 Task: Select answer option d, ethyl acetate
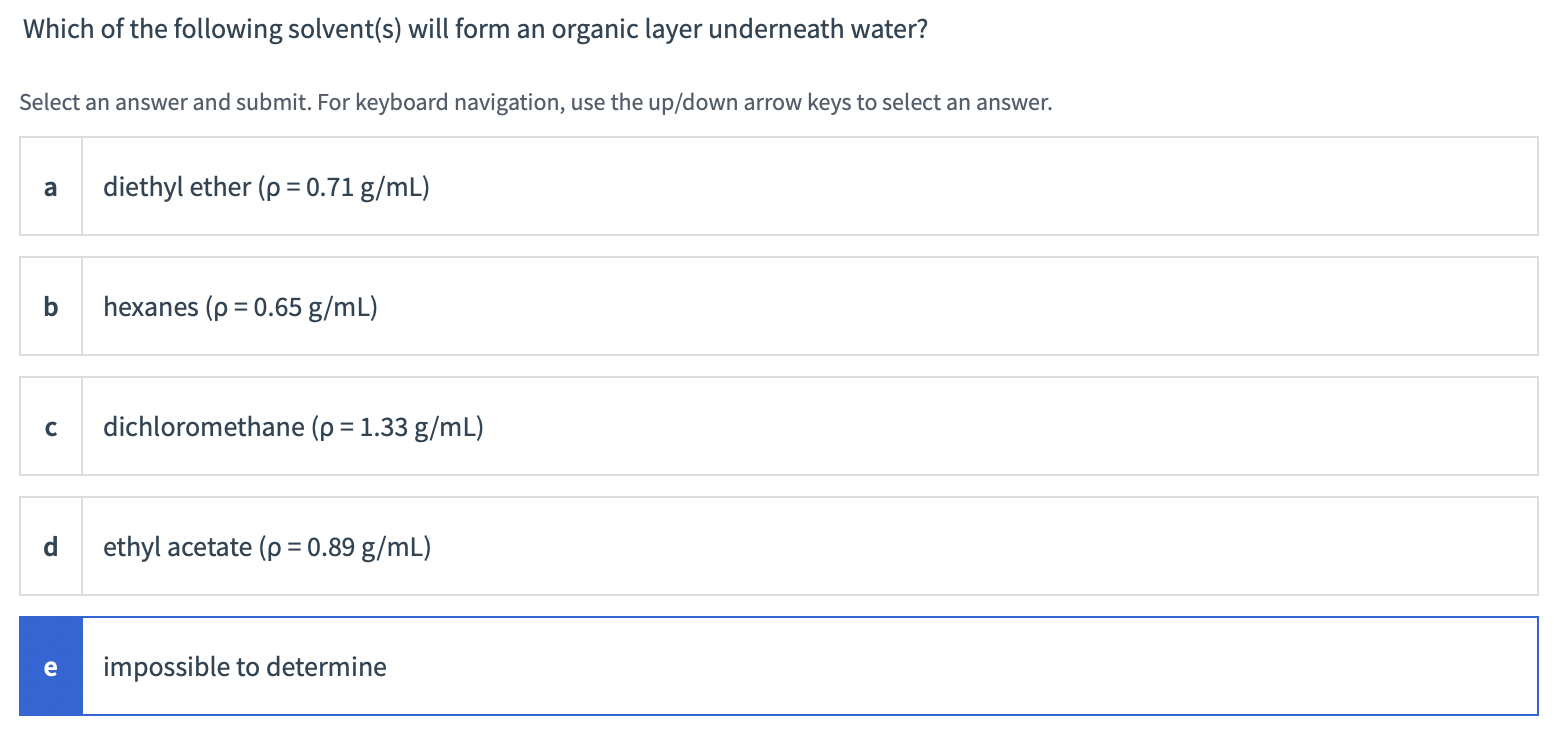[700, 546]
